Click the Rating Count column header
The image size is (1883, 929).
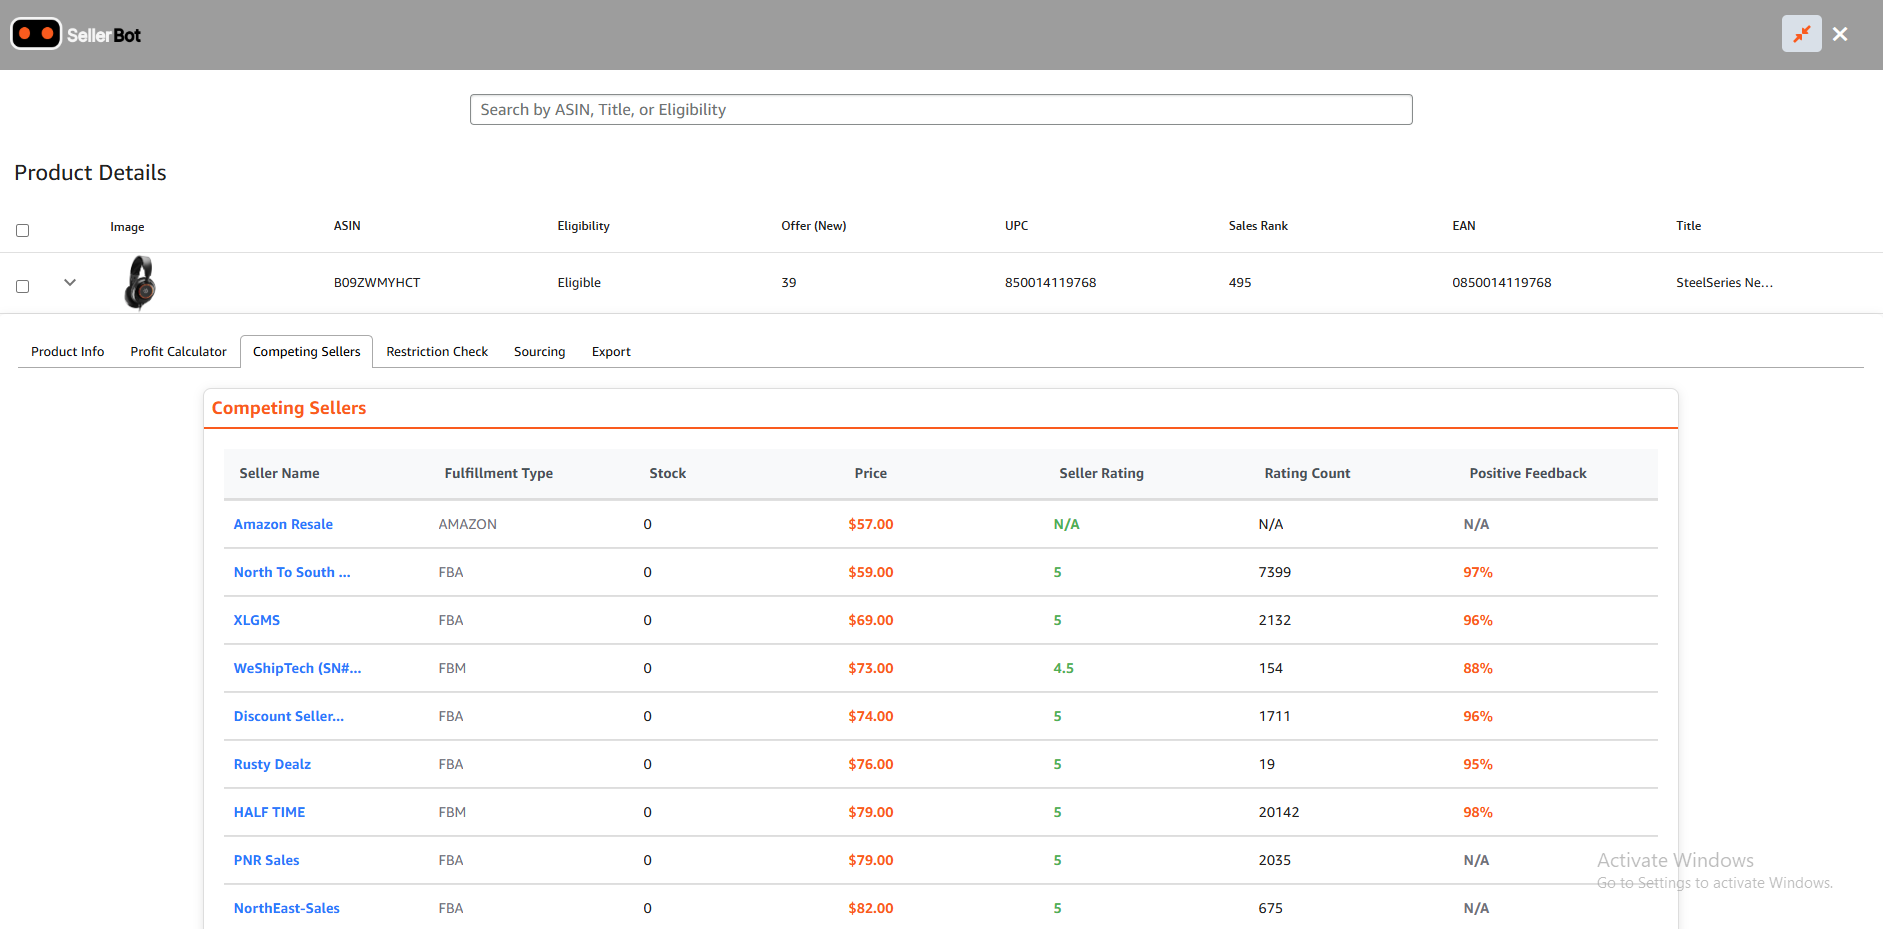pyautogui.click(x=1307, y=473)
